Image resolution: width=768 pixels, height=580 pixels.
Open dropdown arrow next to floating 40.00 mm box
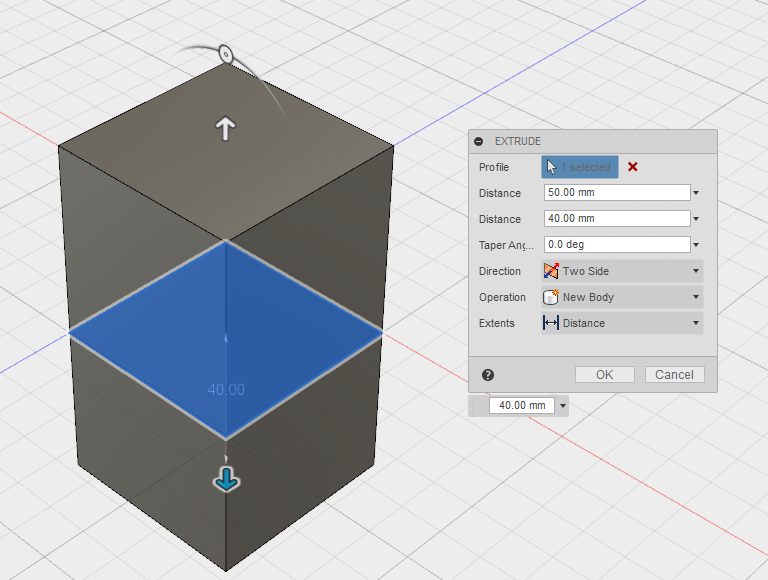[563, 406]
